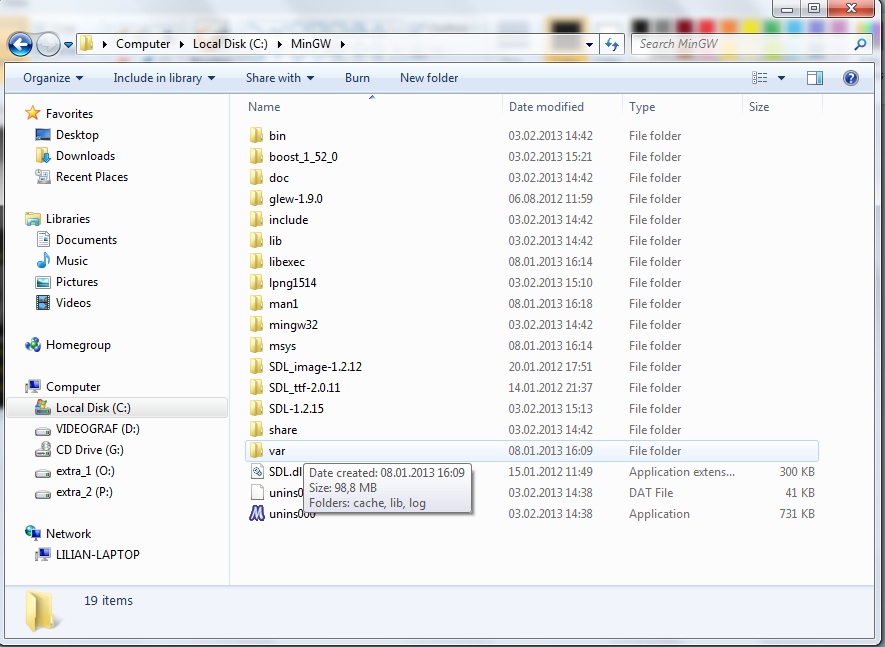Image resolution: width=885 pixels, height=647 pixels.
Task: Open the change view dropdown arrow
Action: tap(781, 78)
